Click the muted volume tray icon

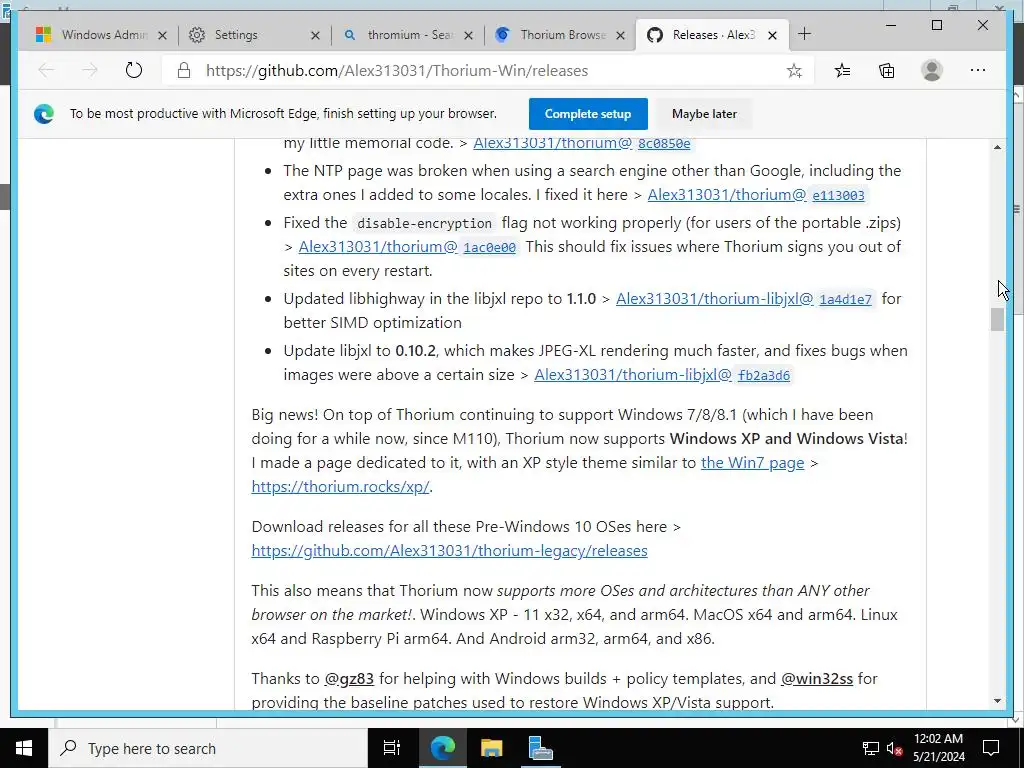point(895,748)
